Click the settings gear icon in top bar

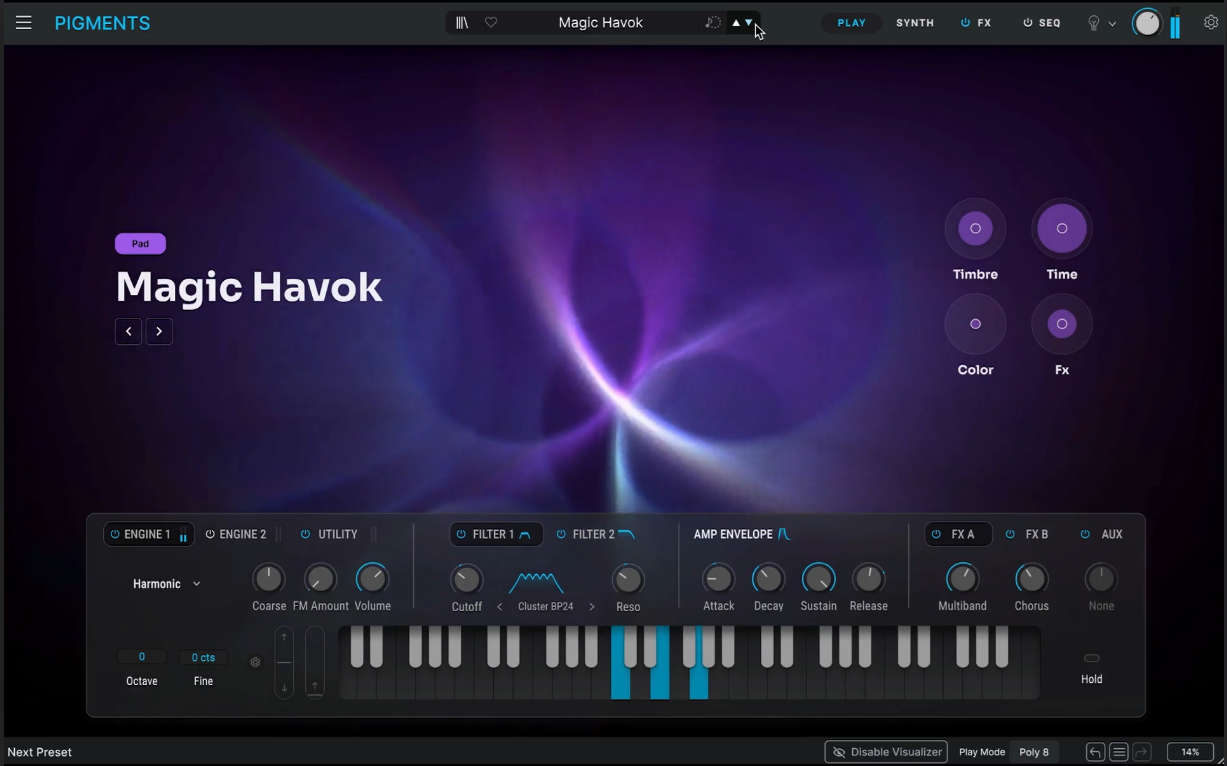(x=1211, y=23)
